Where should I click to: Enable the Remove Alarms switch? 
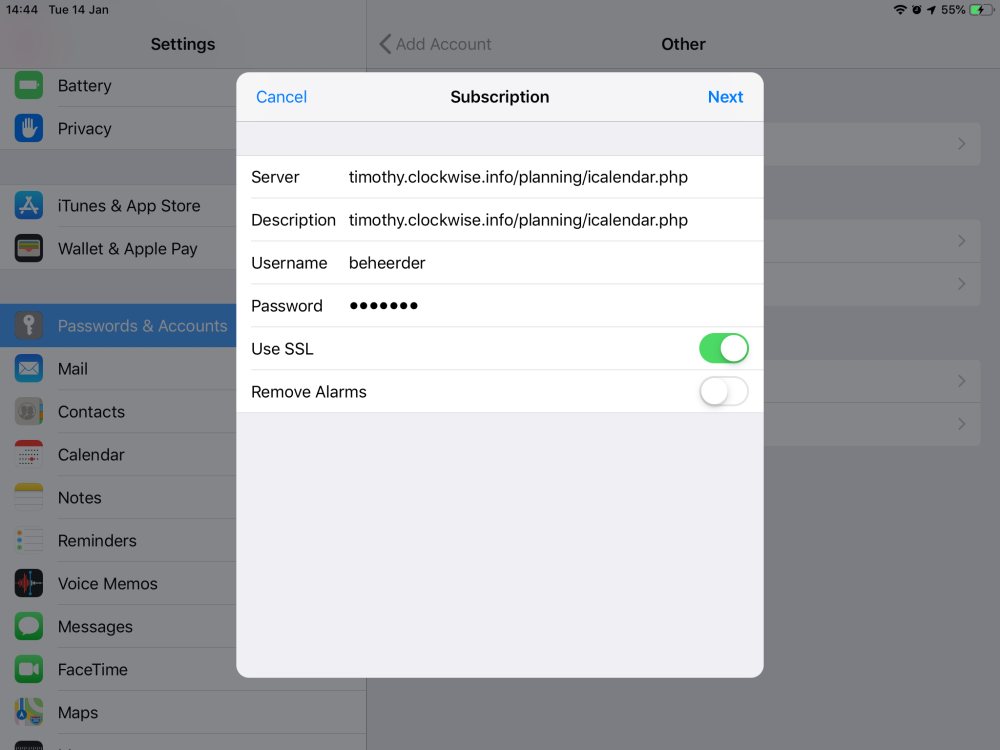pyautogui.click(x=723, y=392)
